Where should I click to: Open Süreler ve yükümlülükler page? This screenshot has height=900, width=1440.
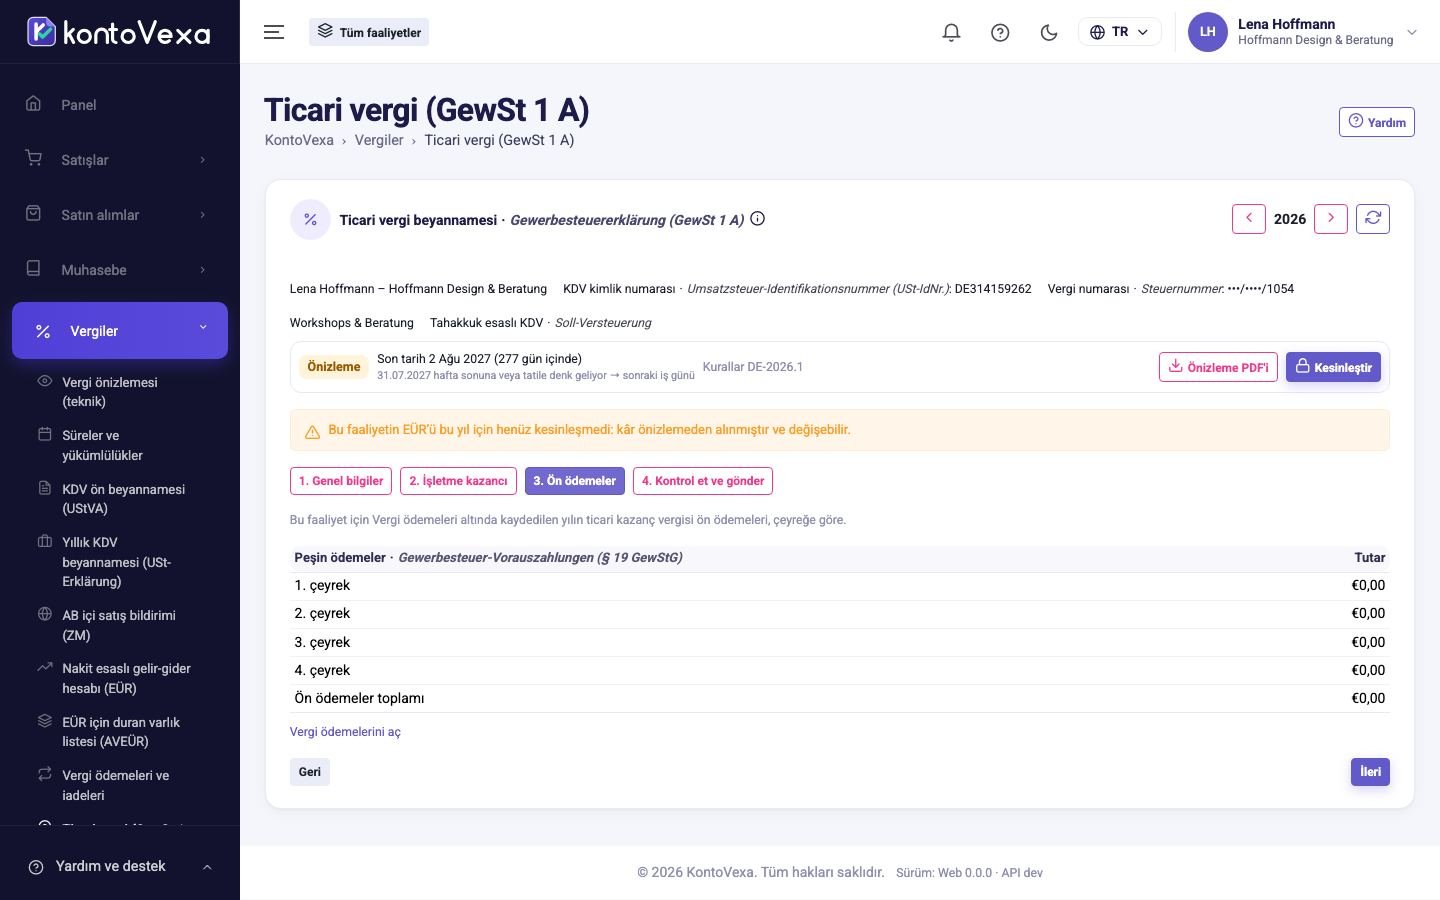(120, 445)
